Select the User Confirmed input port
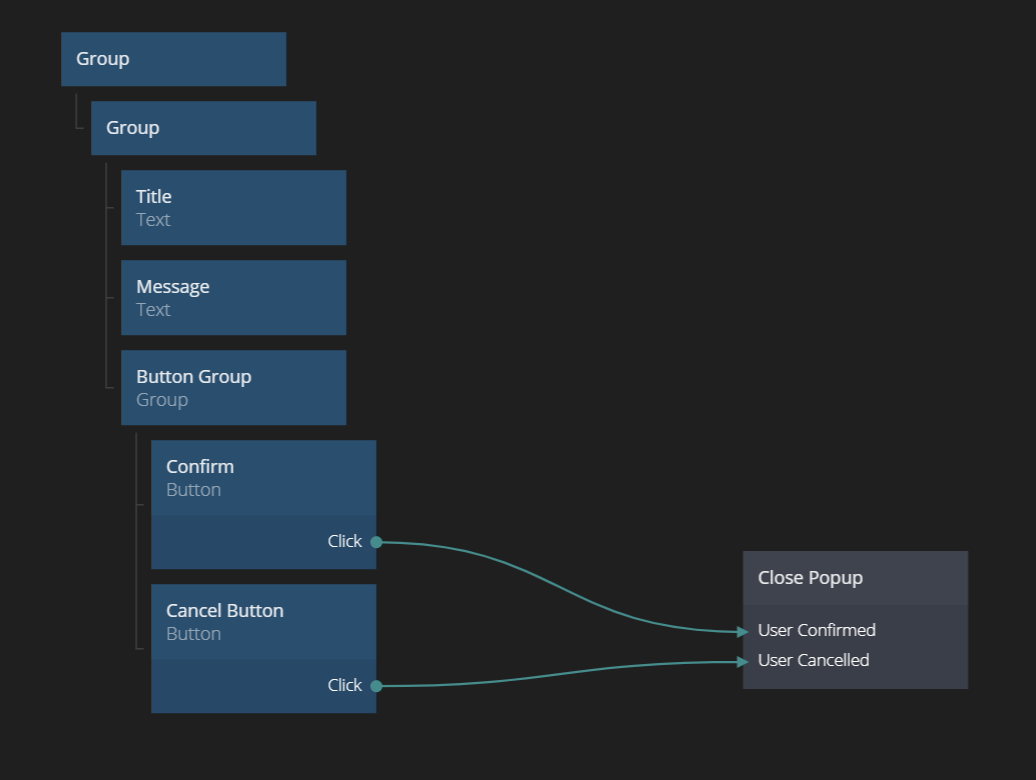1036x780 pixels. tap(817, 630)
